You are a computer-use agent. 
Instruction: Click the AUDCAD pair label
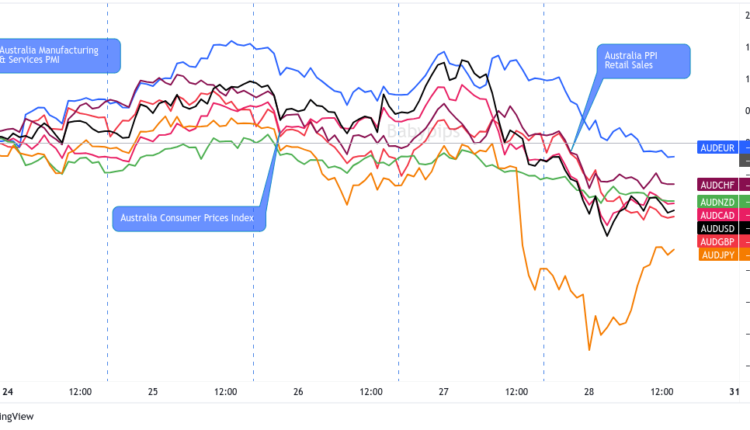point(716,215)
